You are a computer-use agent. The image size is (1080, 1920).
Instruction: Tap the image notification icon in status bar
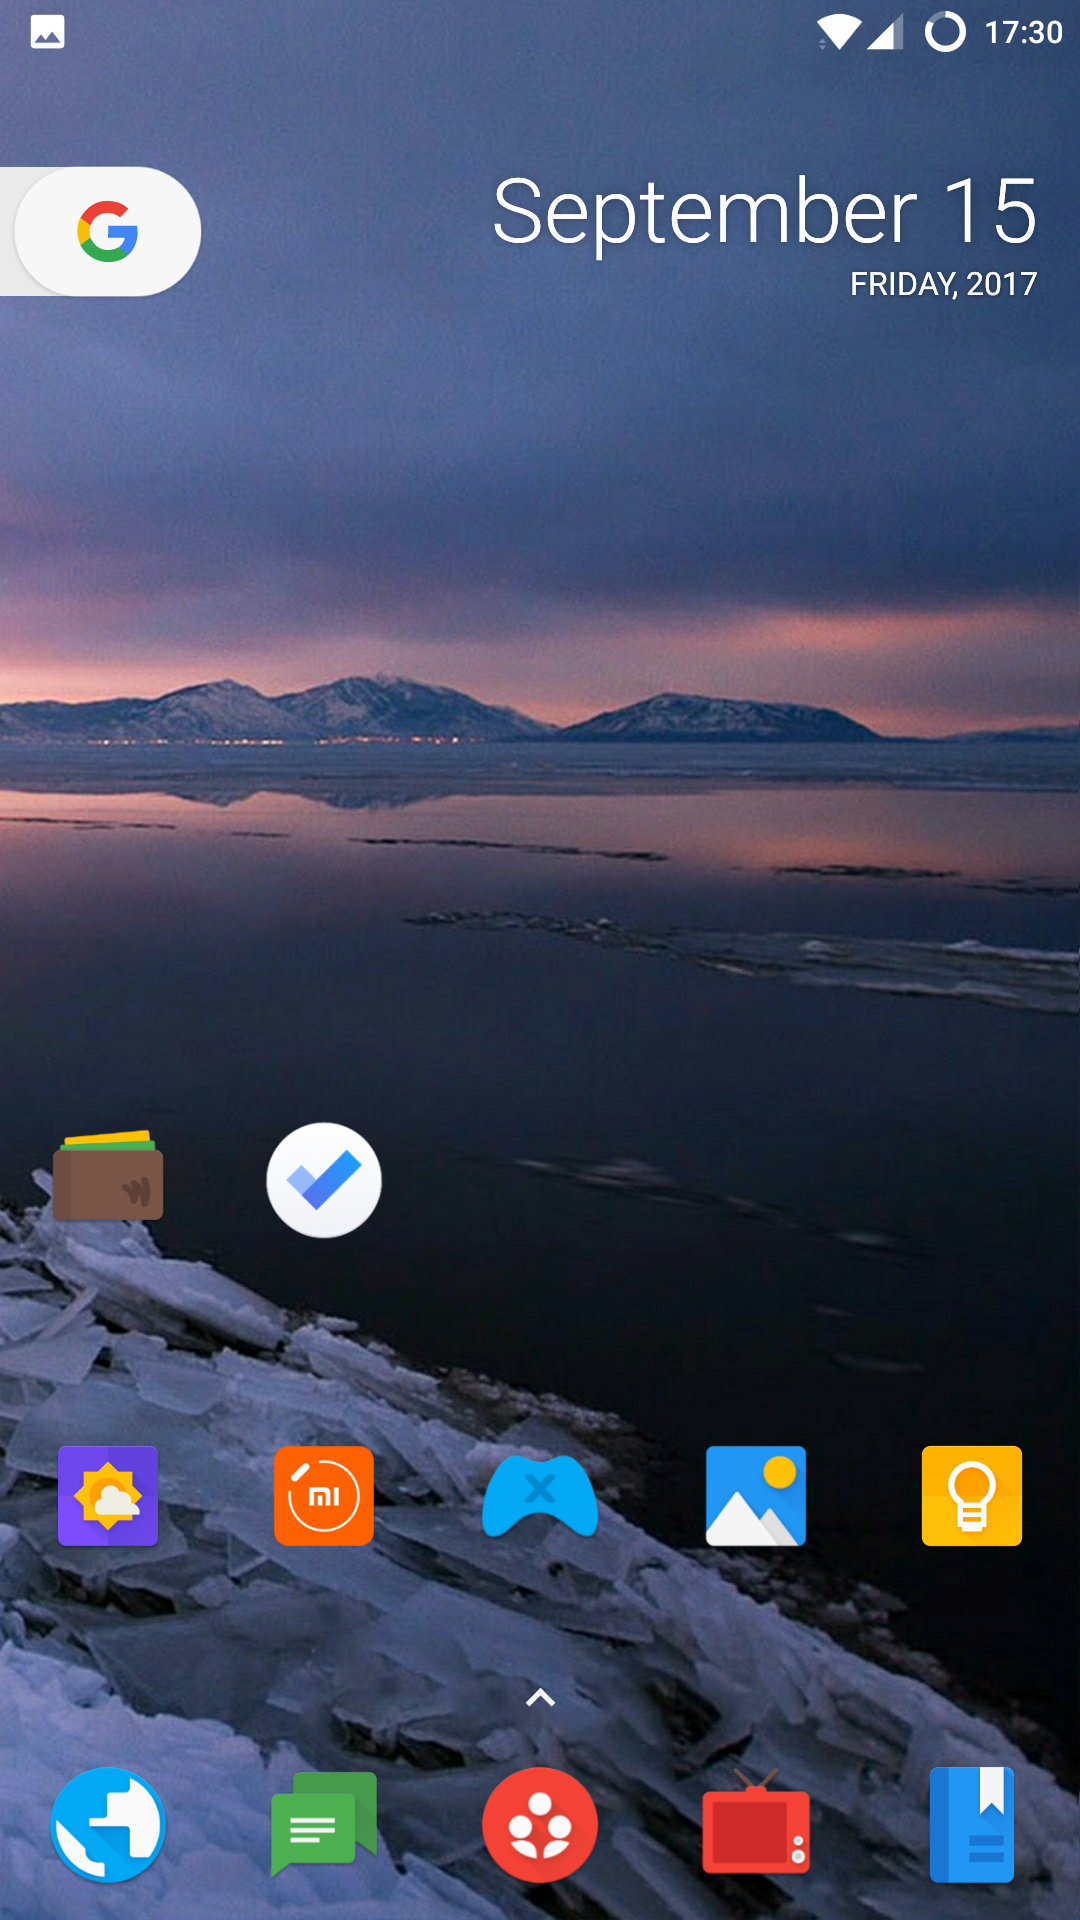pos(47,32)
